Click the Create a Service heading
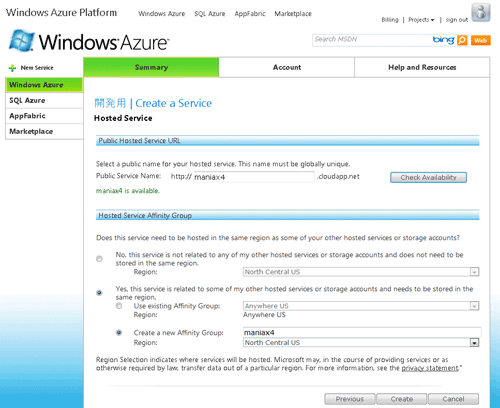Screen dimensions: 500x408 (x=173, y=103)
